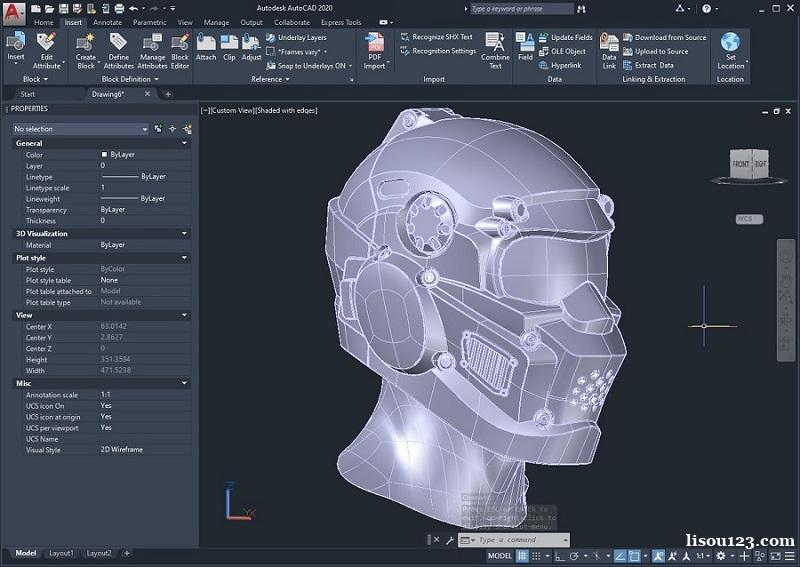Image resolution: width=800 pixels, height=567 pixels.
Task: Click the Underlay Layers button
Action: click(x=296, y=37)
